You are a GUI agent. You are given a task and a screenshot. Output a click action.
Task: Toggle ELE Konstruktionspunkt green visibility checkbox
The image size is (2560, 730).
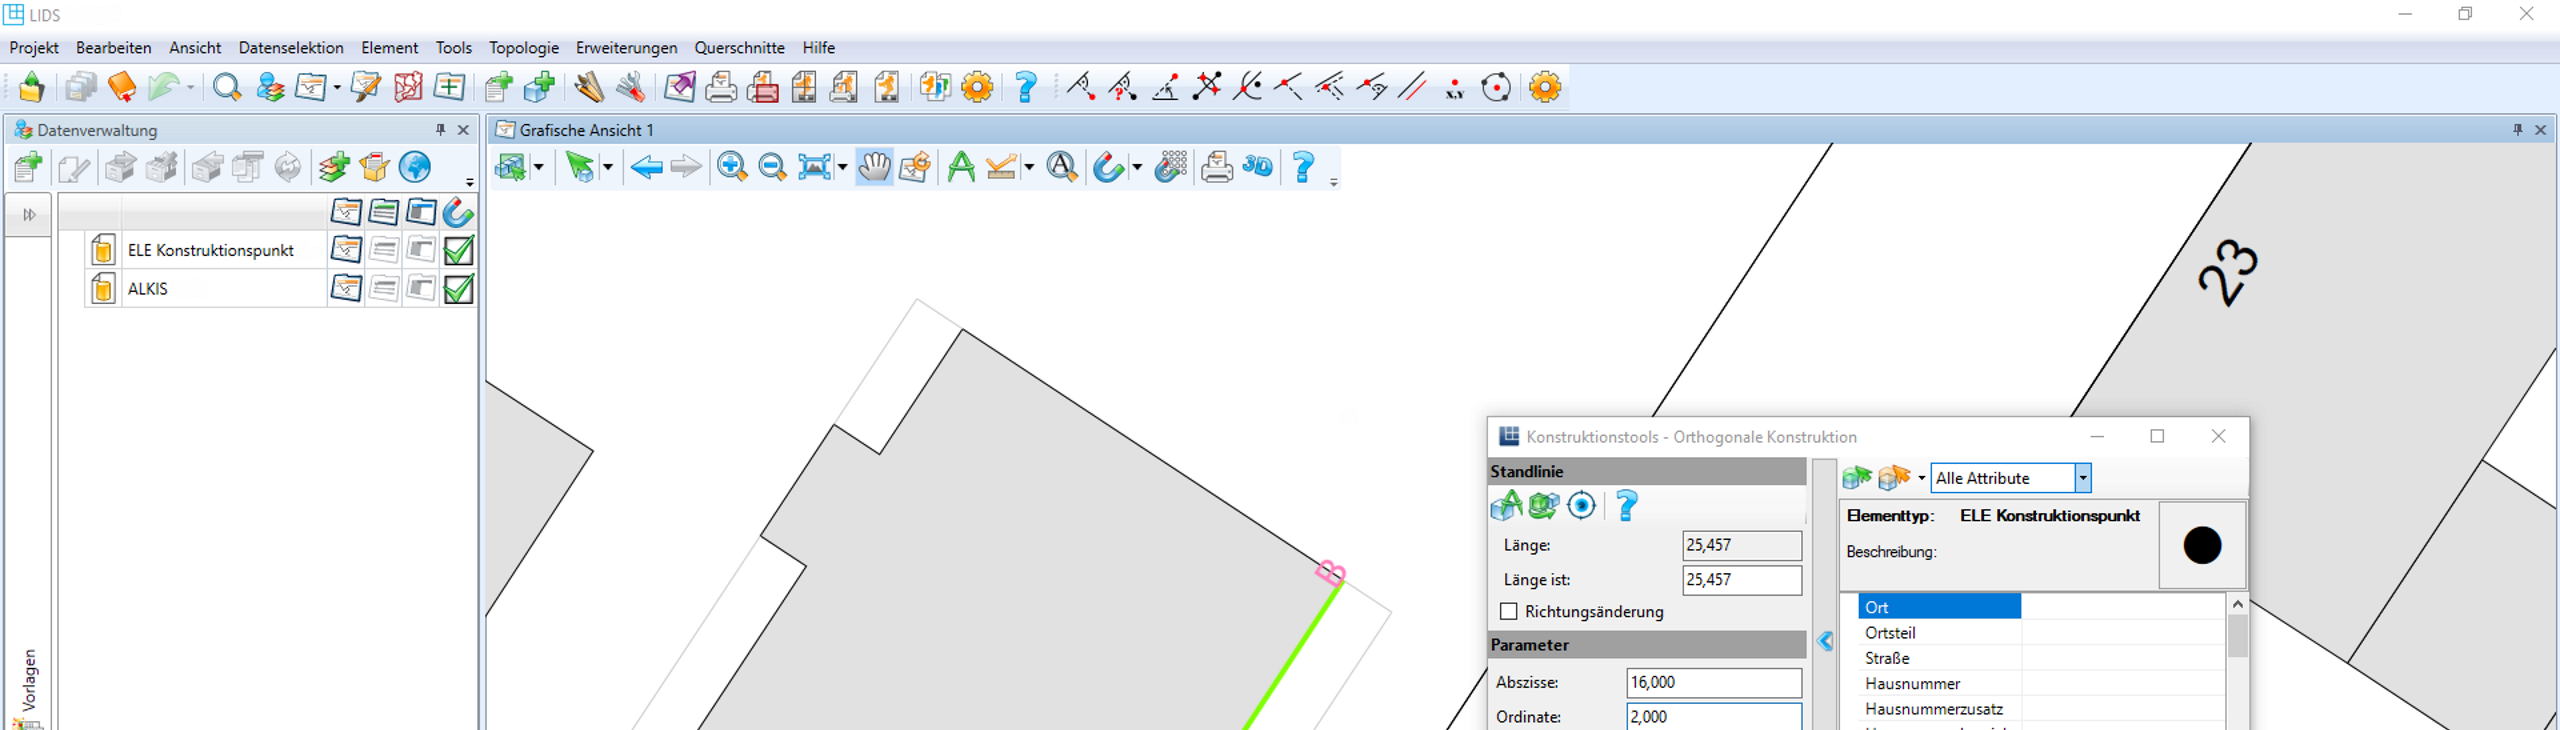pyautogui.click(x=458, y=250)
